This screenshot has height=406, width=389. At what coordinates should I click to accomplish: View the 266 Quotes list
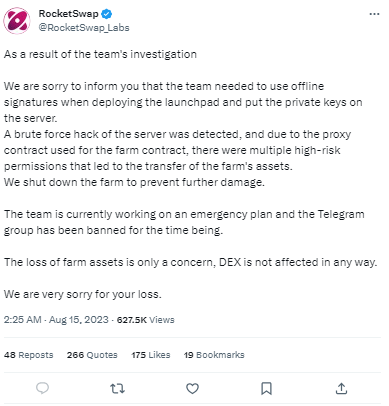point(92,355)
